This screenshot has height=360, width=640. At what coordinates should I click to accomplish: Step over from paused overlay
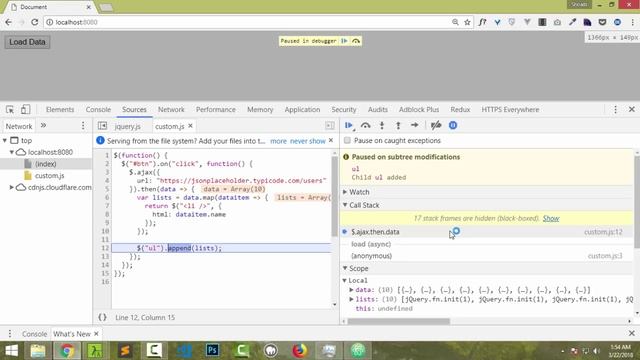[x=356, y=41]
